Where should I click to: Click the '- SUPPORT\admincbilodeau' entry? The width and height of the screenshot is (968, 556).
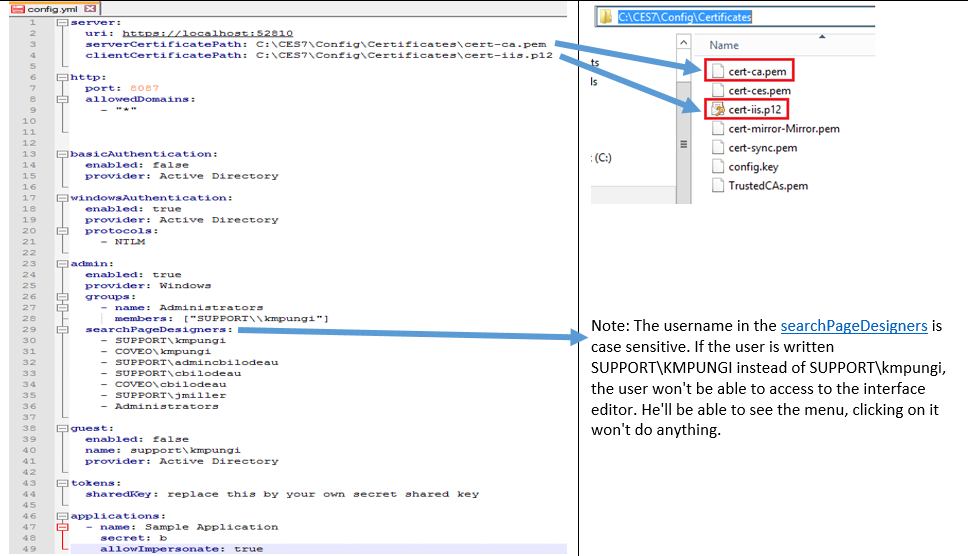(190, 362)
